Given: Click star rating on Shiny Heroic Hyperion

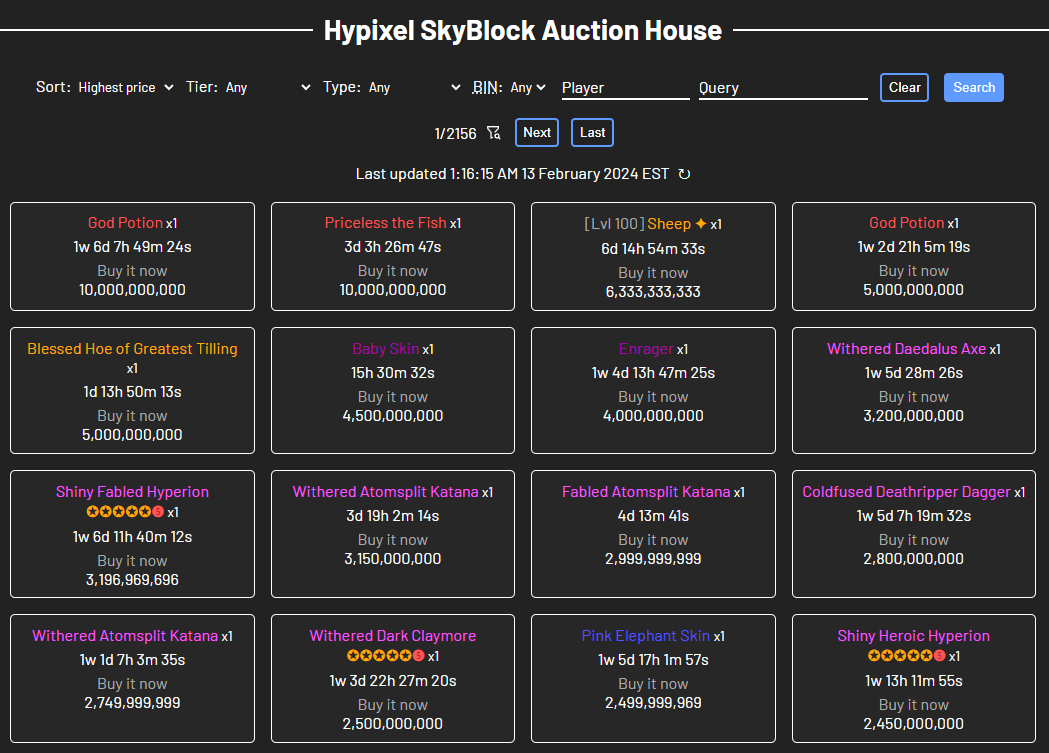Looking at the screenshot, I should pos(907,655).
